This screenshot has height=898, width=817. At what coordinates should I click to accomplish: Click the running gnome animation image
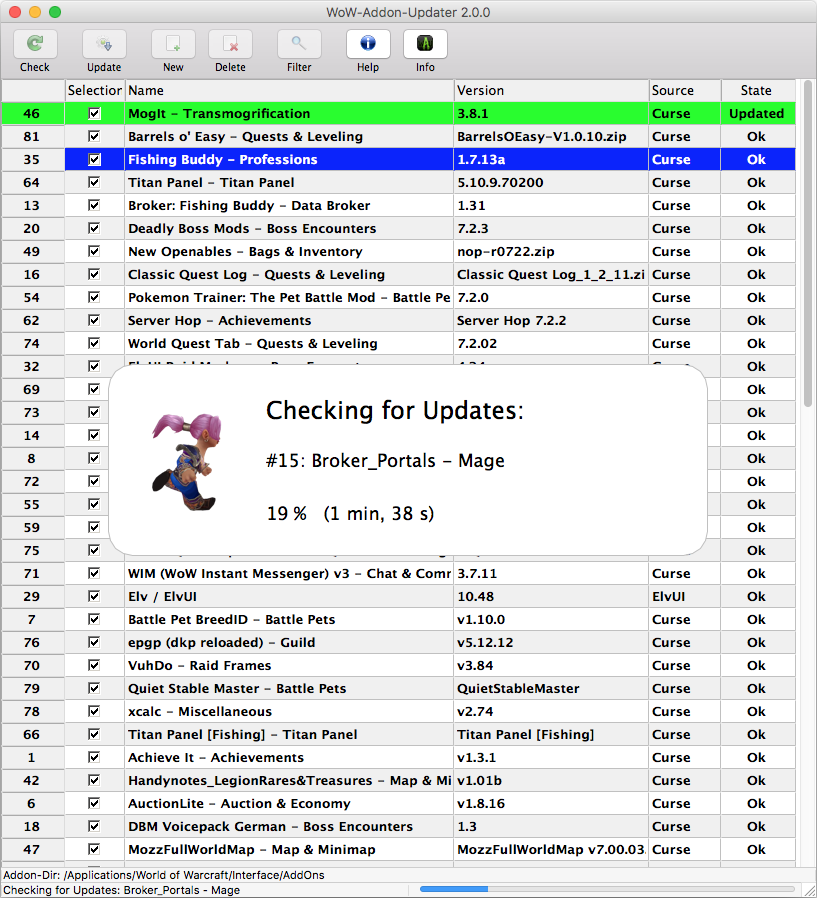[187, 461]
